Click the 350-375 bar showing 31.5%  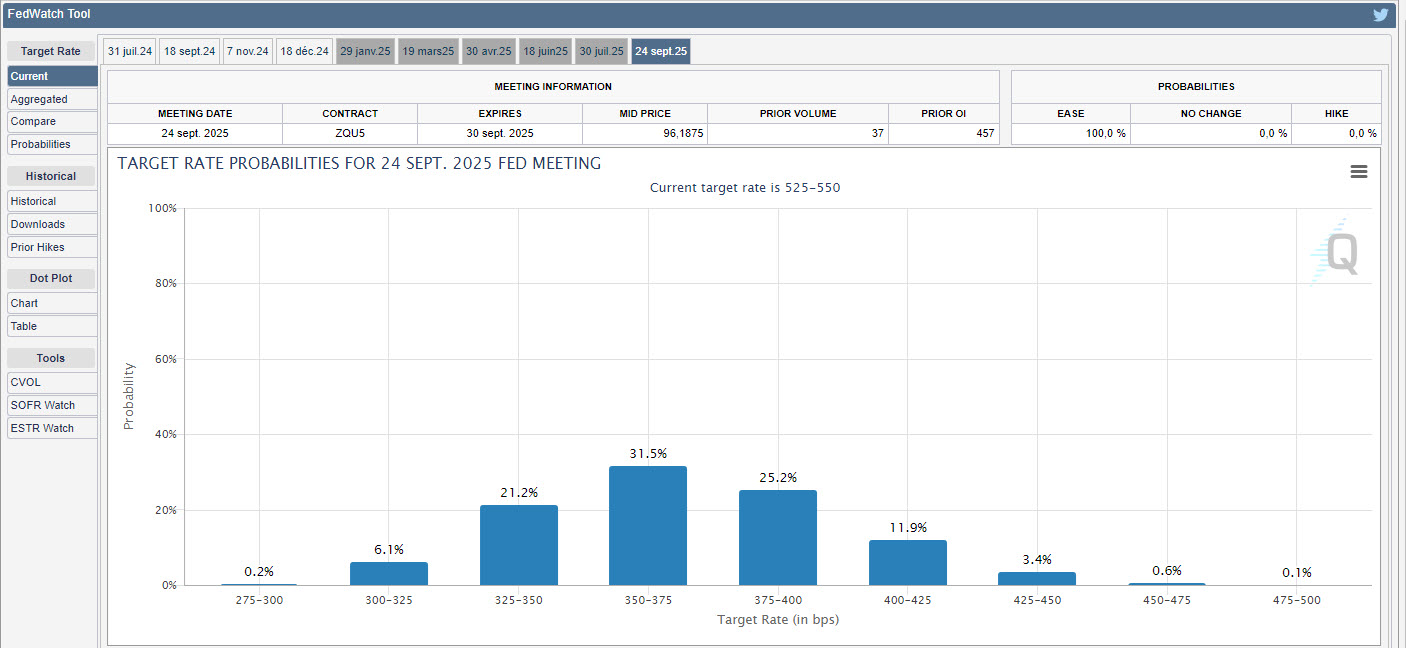pyautogui.click(x=648, y=526)
